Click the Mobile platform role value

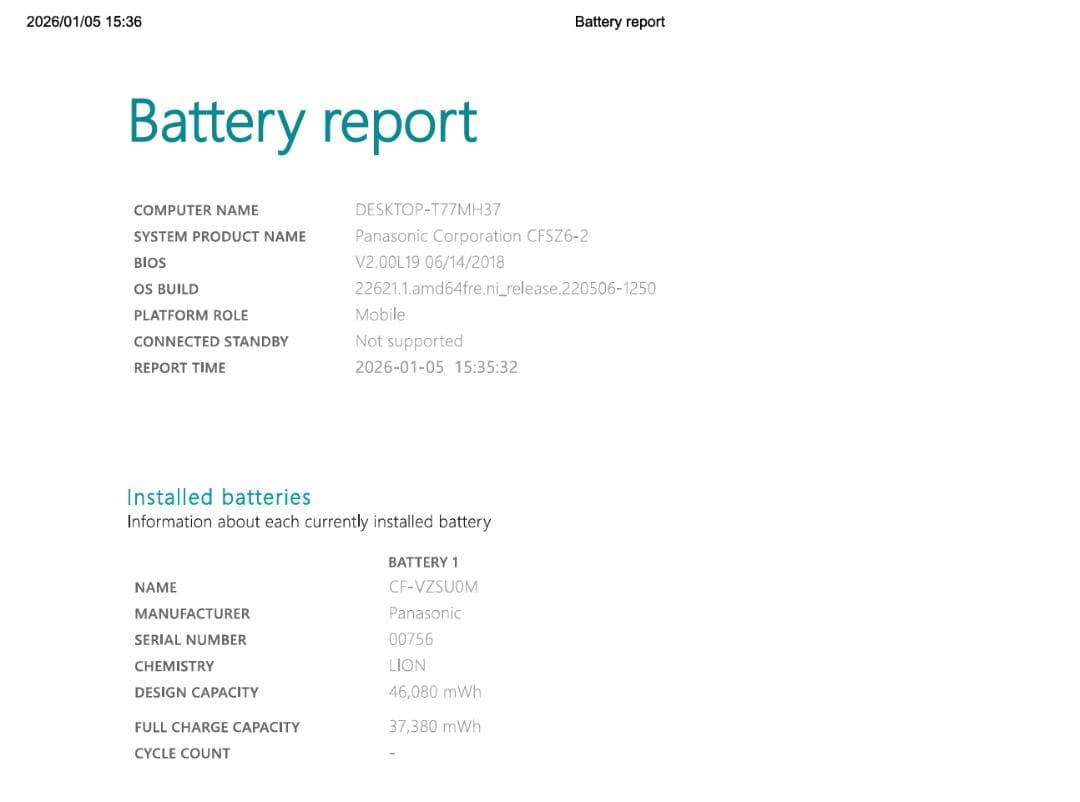380,315
